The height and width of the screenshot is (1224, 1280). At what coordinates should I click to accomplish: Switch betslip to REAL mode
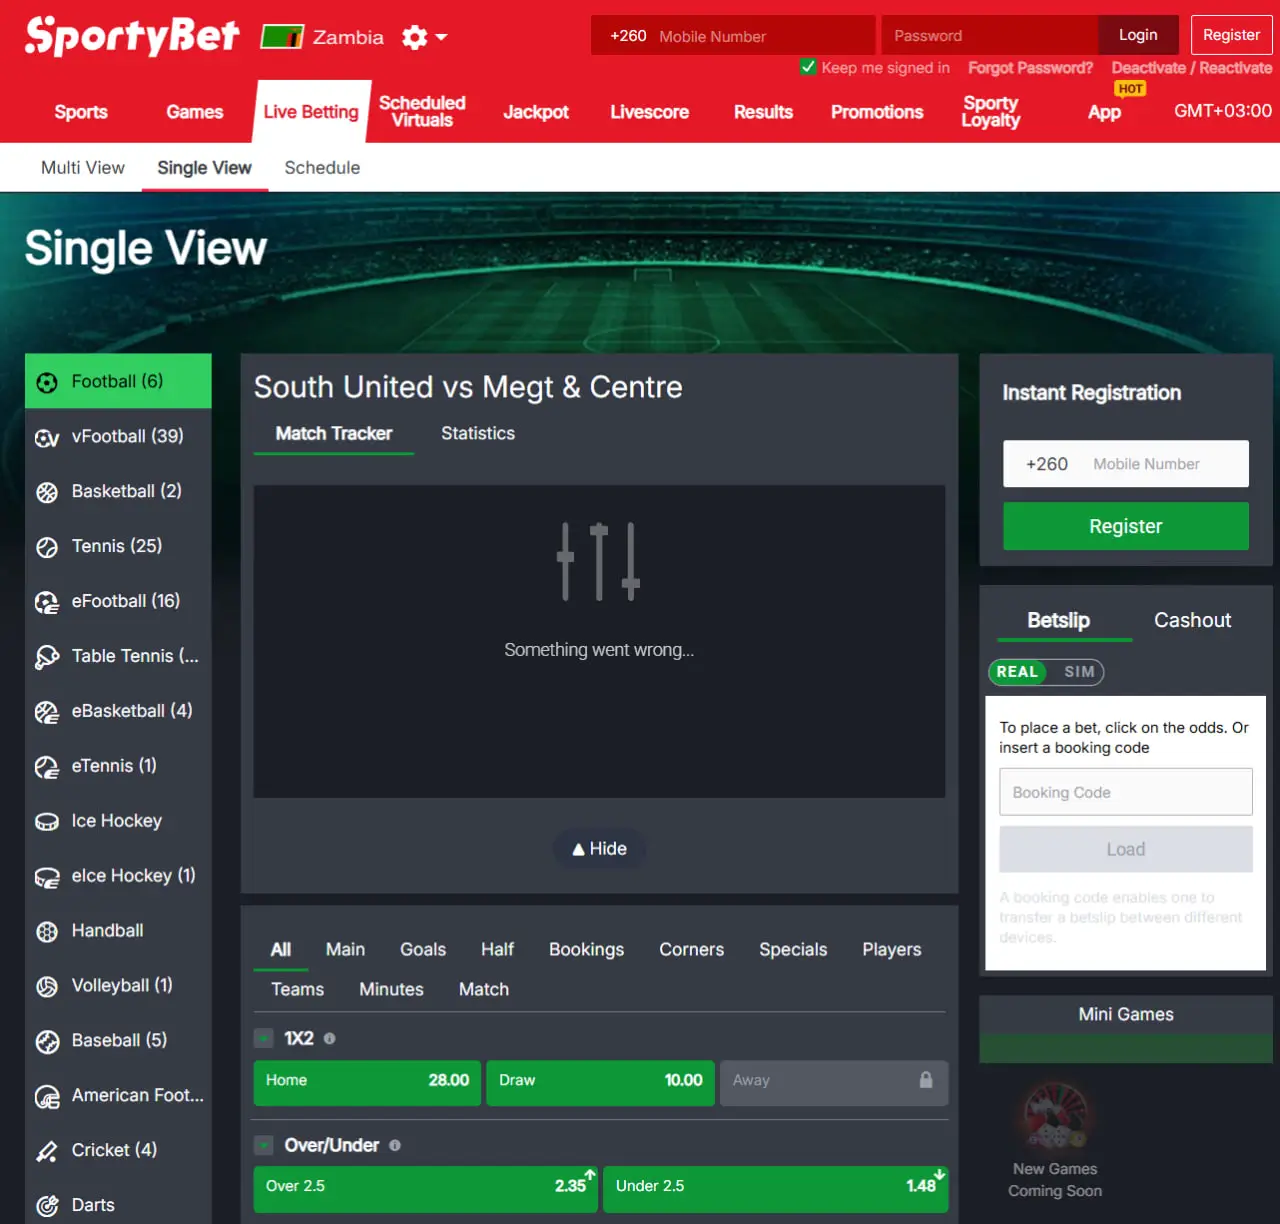[x=1017, y=672]
